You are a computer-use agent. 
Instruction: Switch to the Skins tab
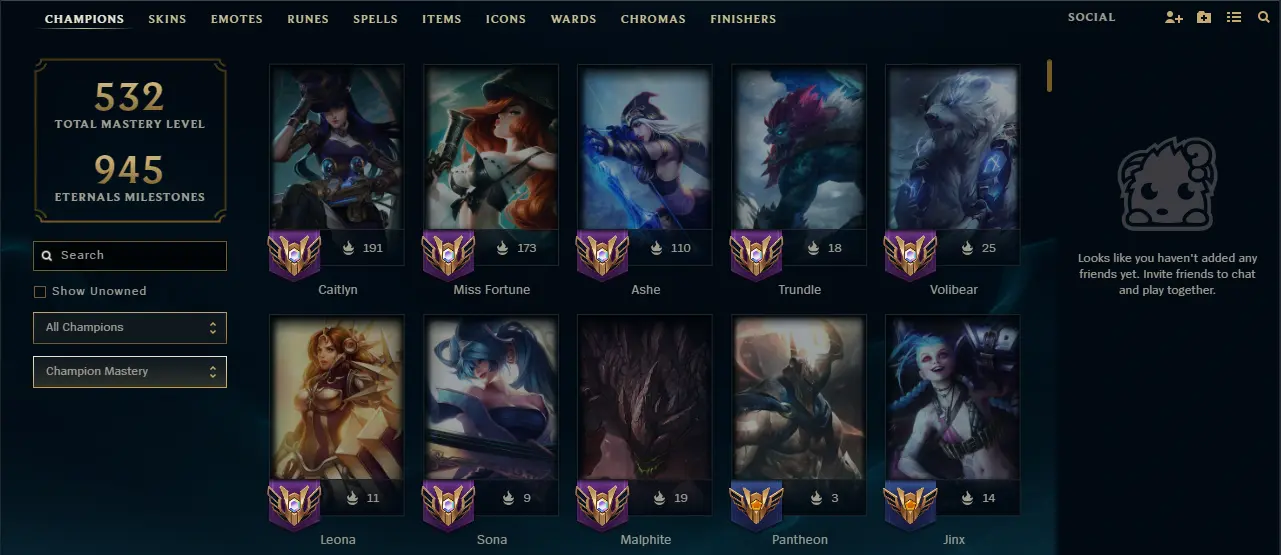point(167,19)
